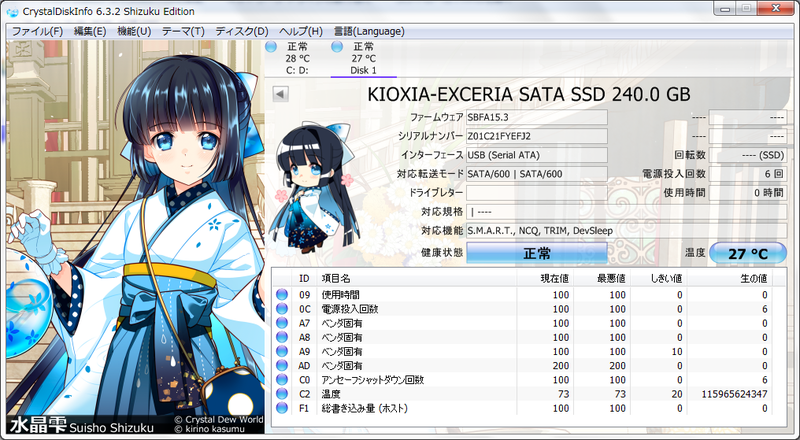Click the 現在値 column header

coord(545,278)
